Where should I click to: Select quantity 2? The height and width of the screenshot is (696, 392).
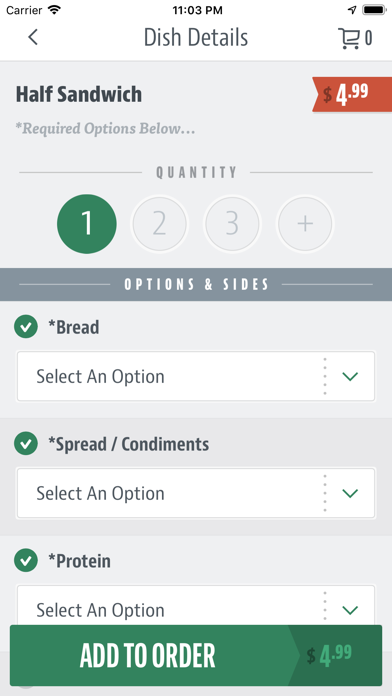click(x=159, y=224)
